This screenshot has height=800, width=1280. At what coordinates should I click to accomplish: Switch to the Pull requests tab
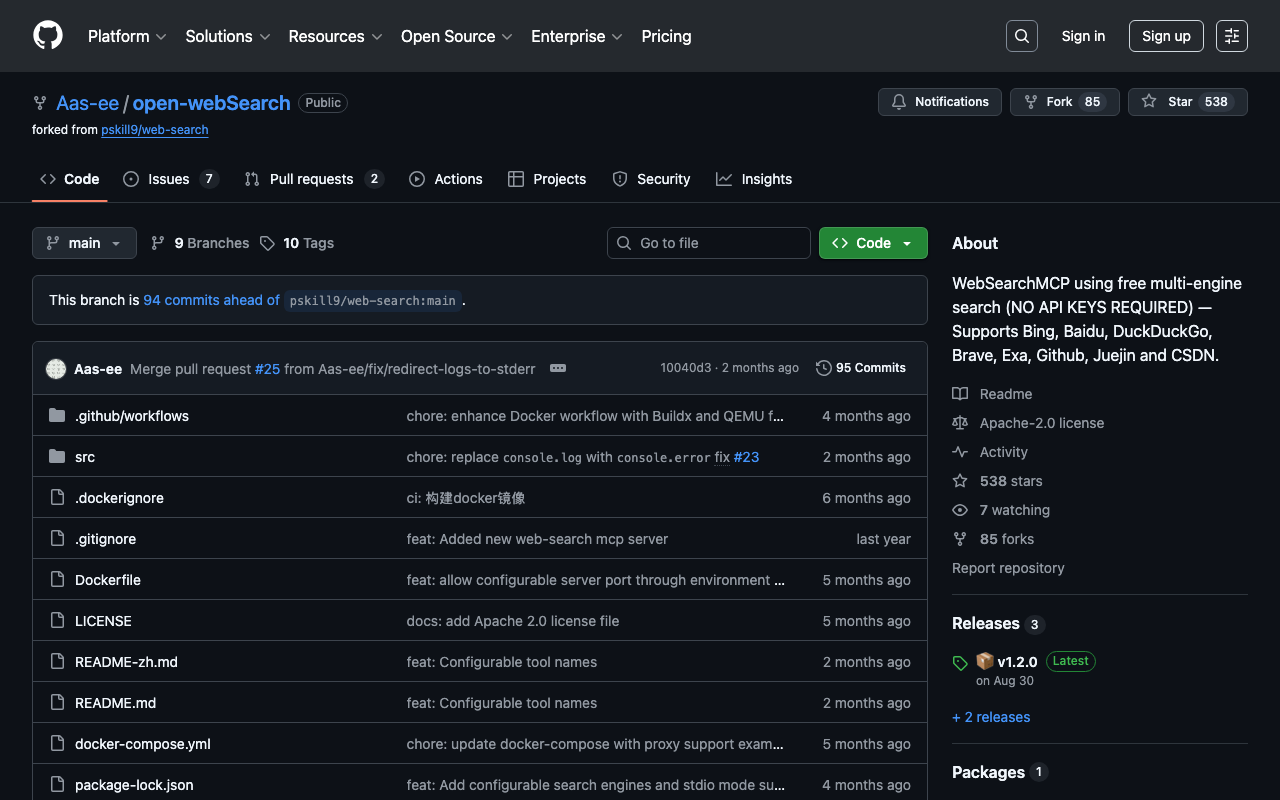tap(312, 179)
